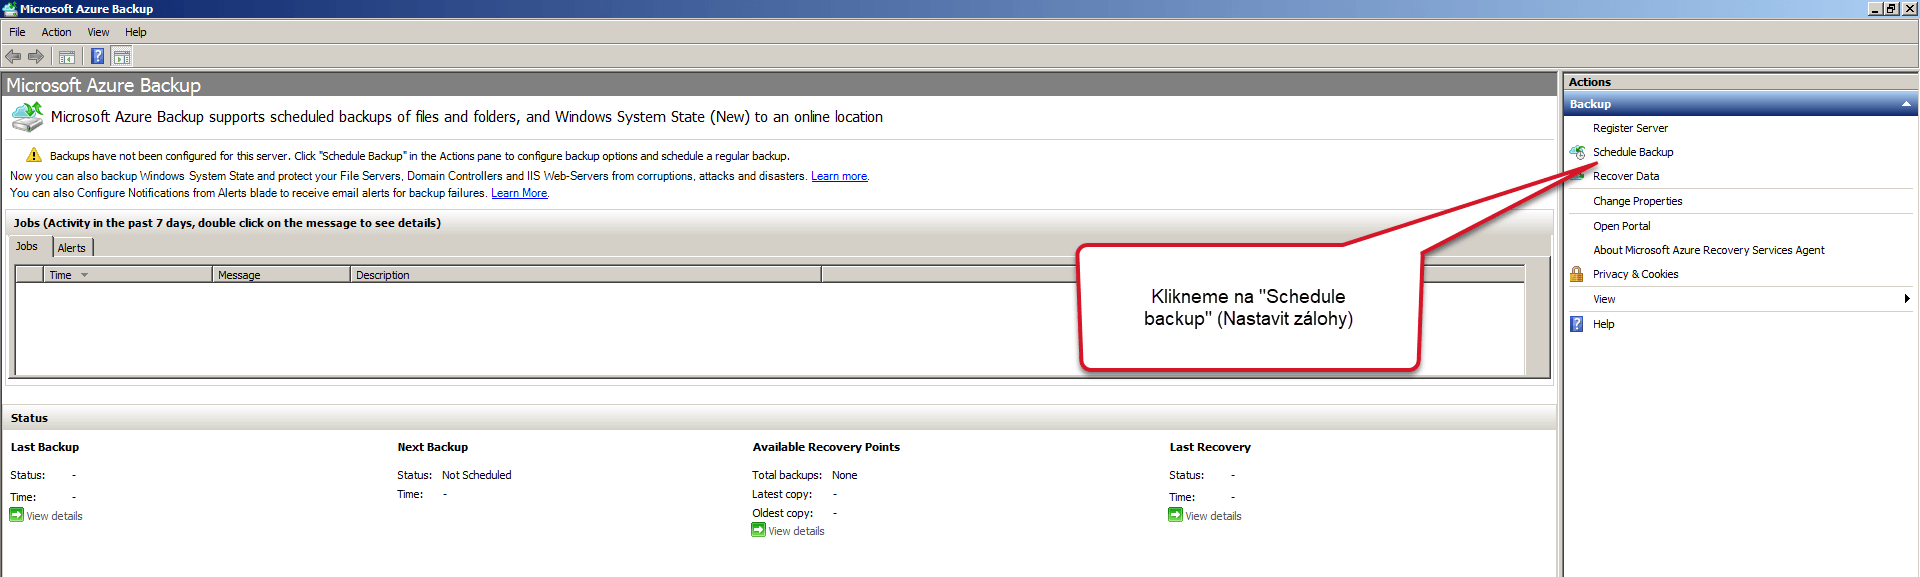
Task: Click View details arrow icon under Last Backup
Action: pos(16,515)
